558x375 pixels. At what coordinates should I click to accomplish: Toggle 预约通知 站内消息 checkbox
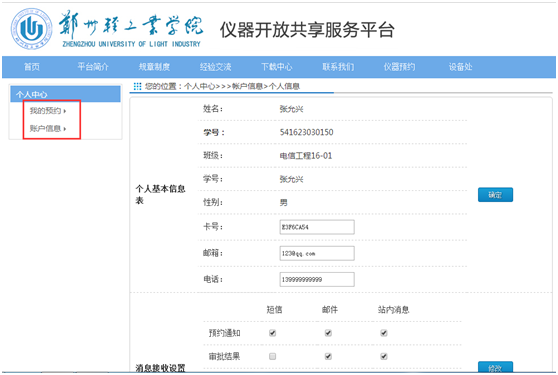pyautogui.click(x=384, y=333)
